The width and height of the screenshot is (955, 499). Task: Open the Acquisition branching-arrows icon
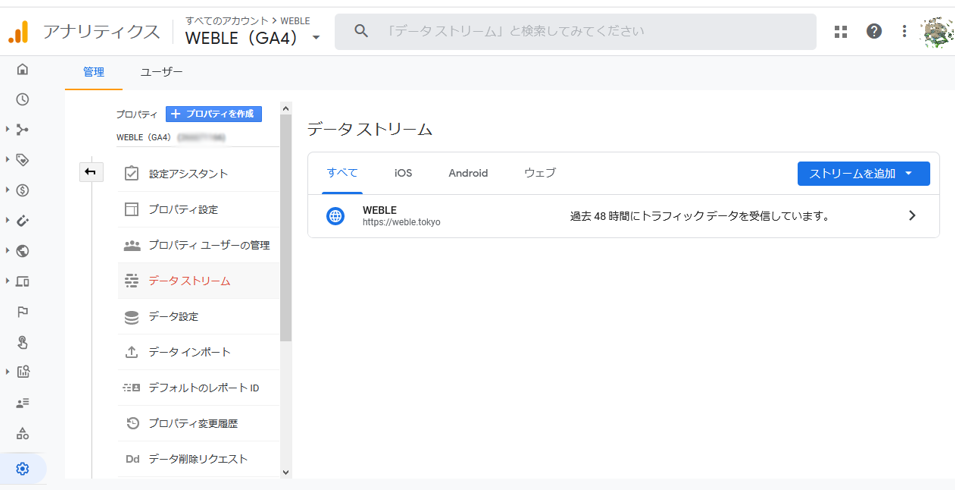pos(23,130)
